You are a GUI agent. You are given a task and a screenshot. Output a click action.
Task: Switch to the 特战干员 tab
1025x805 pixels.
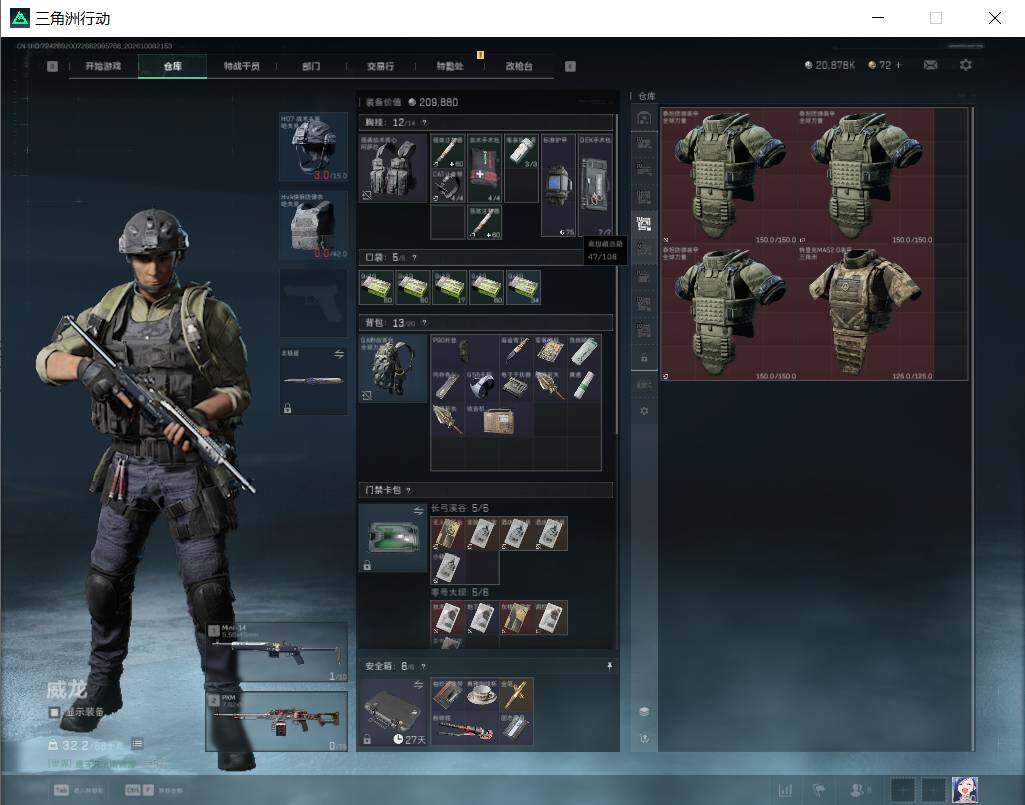click(242, 66)
